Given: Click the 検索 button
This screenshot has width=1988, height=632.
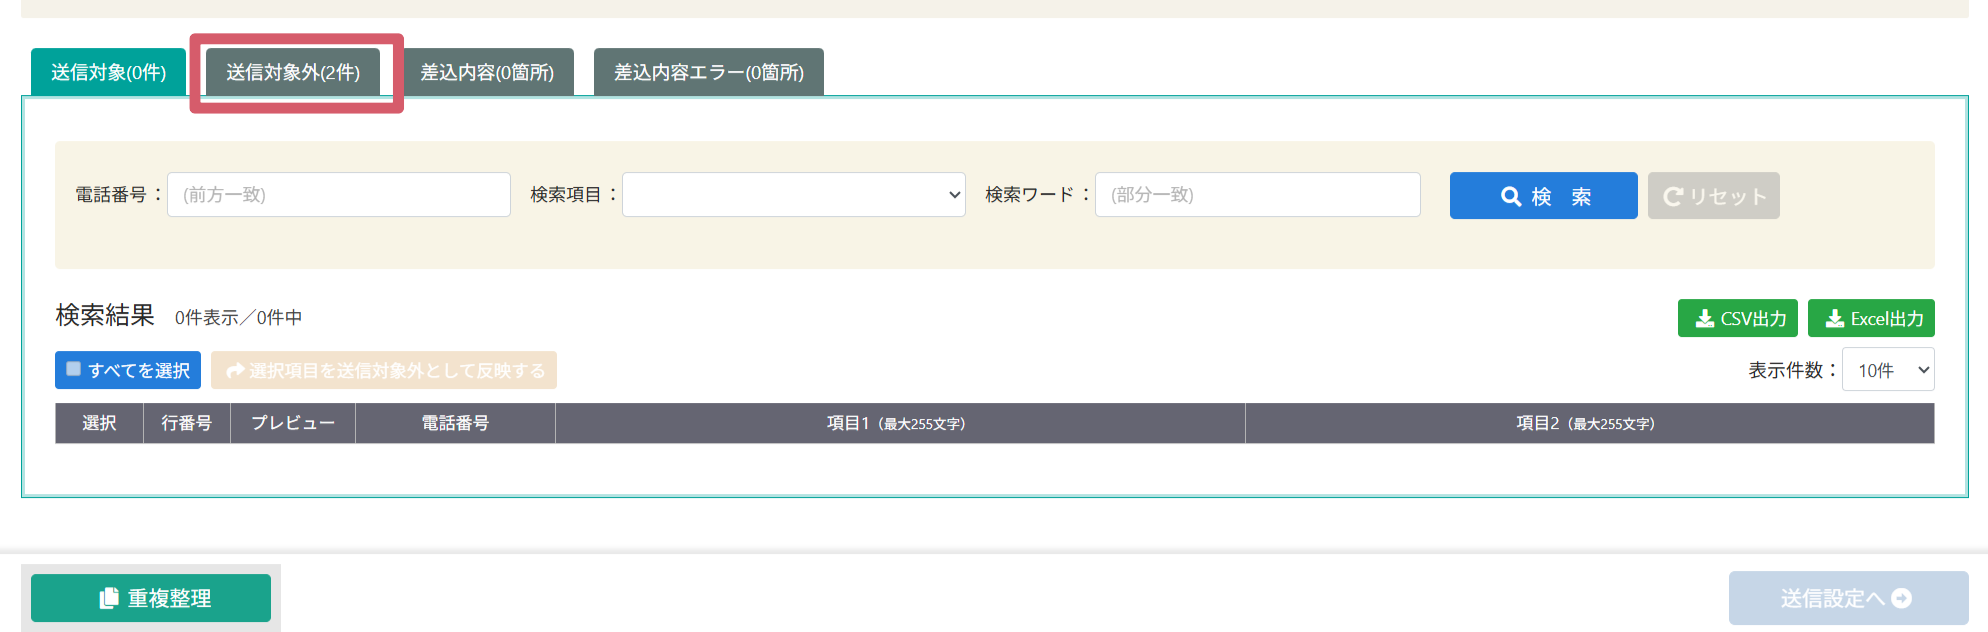Looking at the screenshot, I should click(1544, 196).
